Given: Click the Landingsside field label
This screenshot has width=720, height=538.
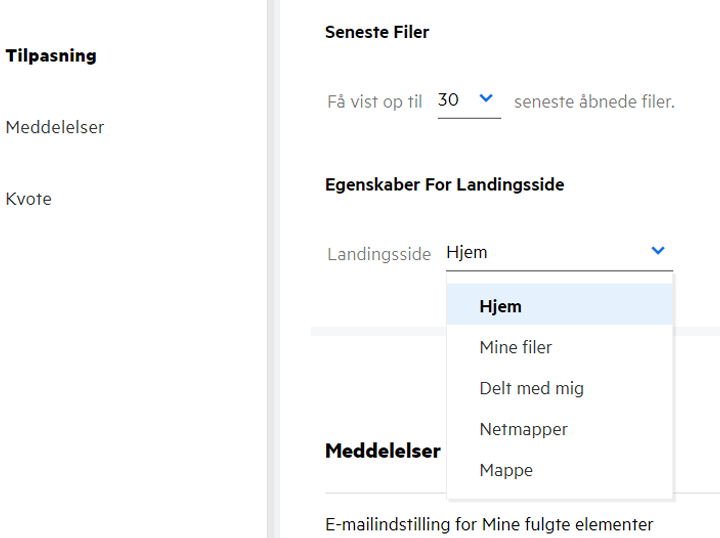Looking at the screenshot, I should coord(379,253).
